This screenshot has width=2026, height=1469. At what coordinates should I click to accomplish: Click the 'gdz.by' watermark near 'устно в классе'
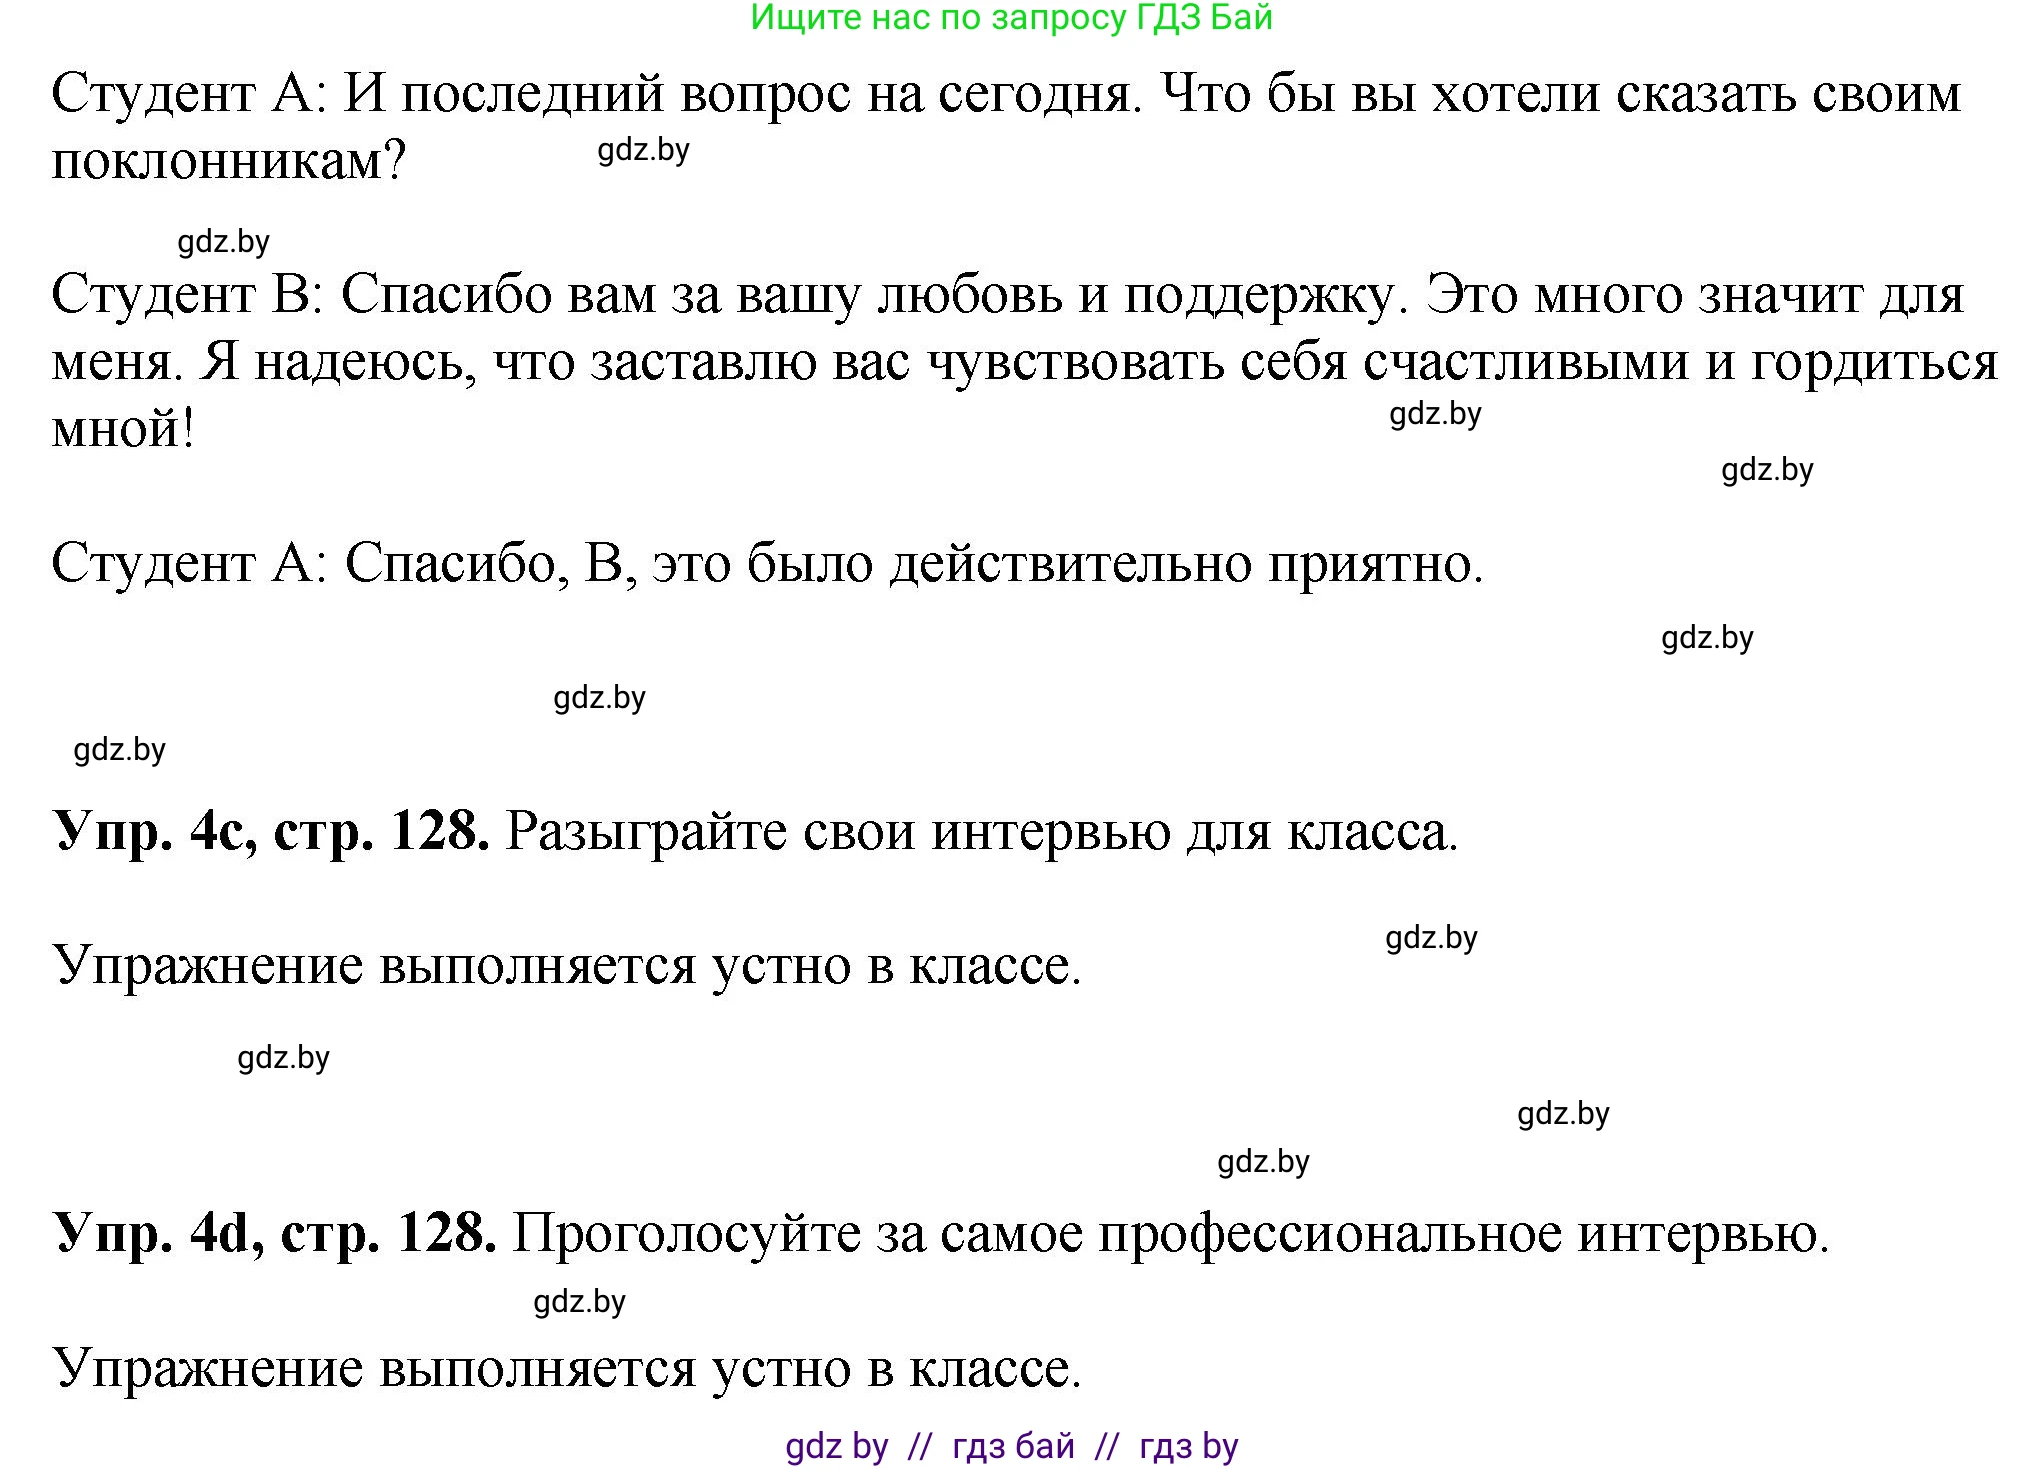[1432, 937]
